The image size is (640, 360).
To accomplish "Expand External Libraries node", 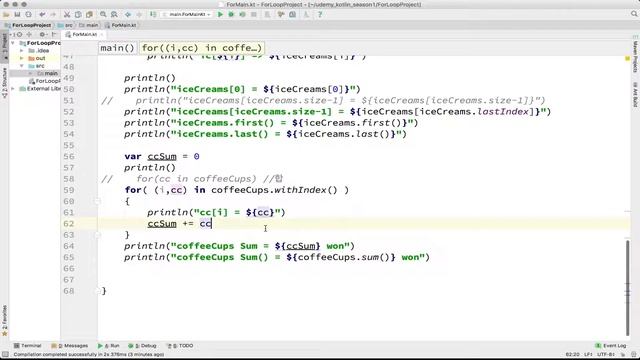I will [x=13, y=89].
